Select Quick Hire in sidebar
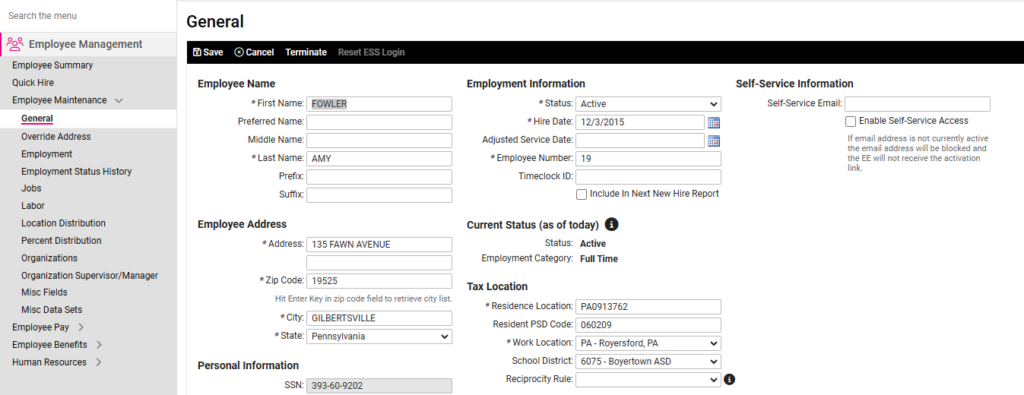The width and height of the screenshot is (1024, 395). 33,83
